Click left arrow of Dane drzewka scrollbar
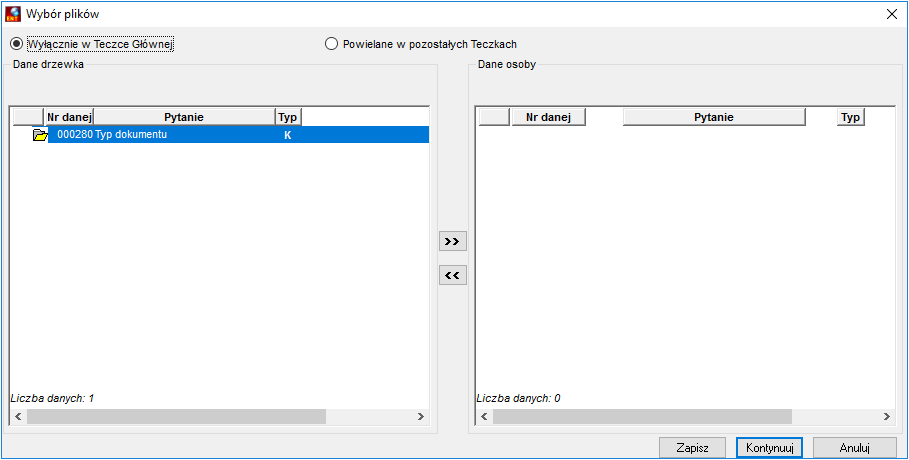The height and width of the screenshot is (460, 909). (x=17, y=416)
